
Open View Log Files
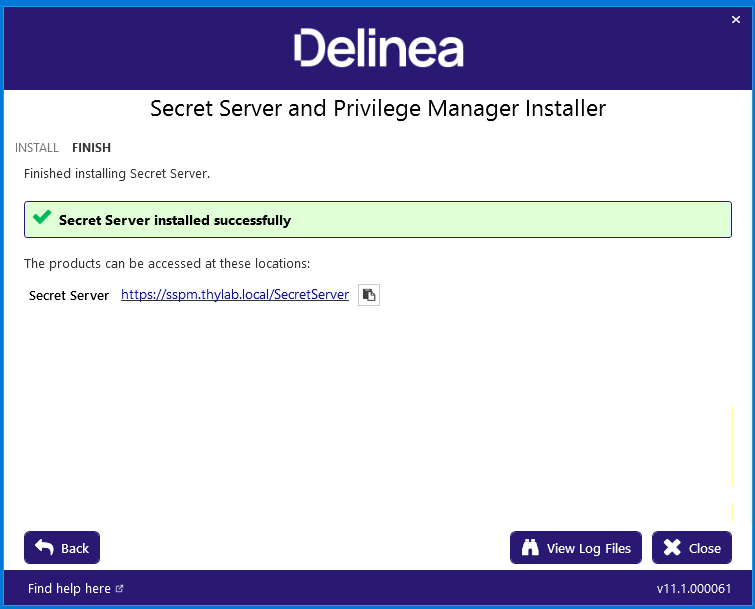[576, 547]
